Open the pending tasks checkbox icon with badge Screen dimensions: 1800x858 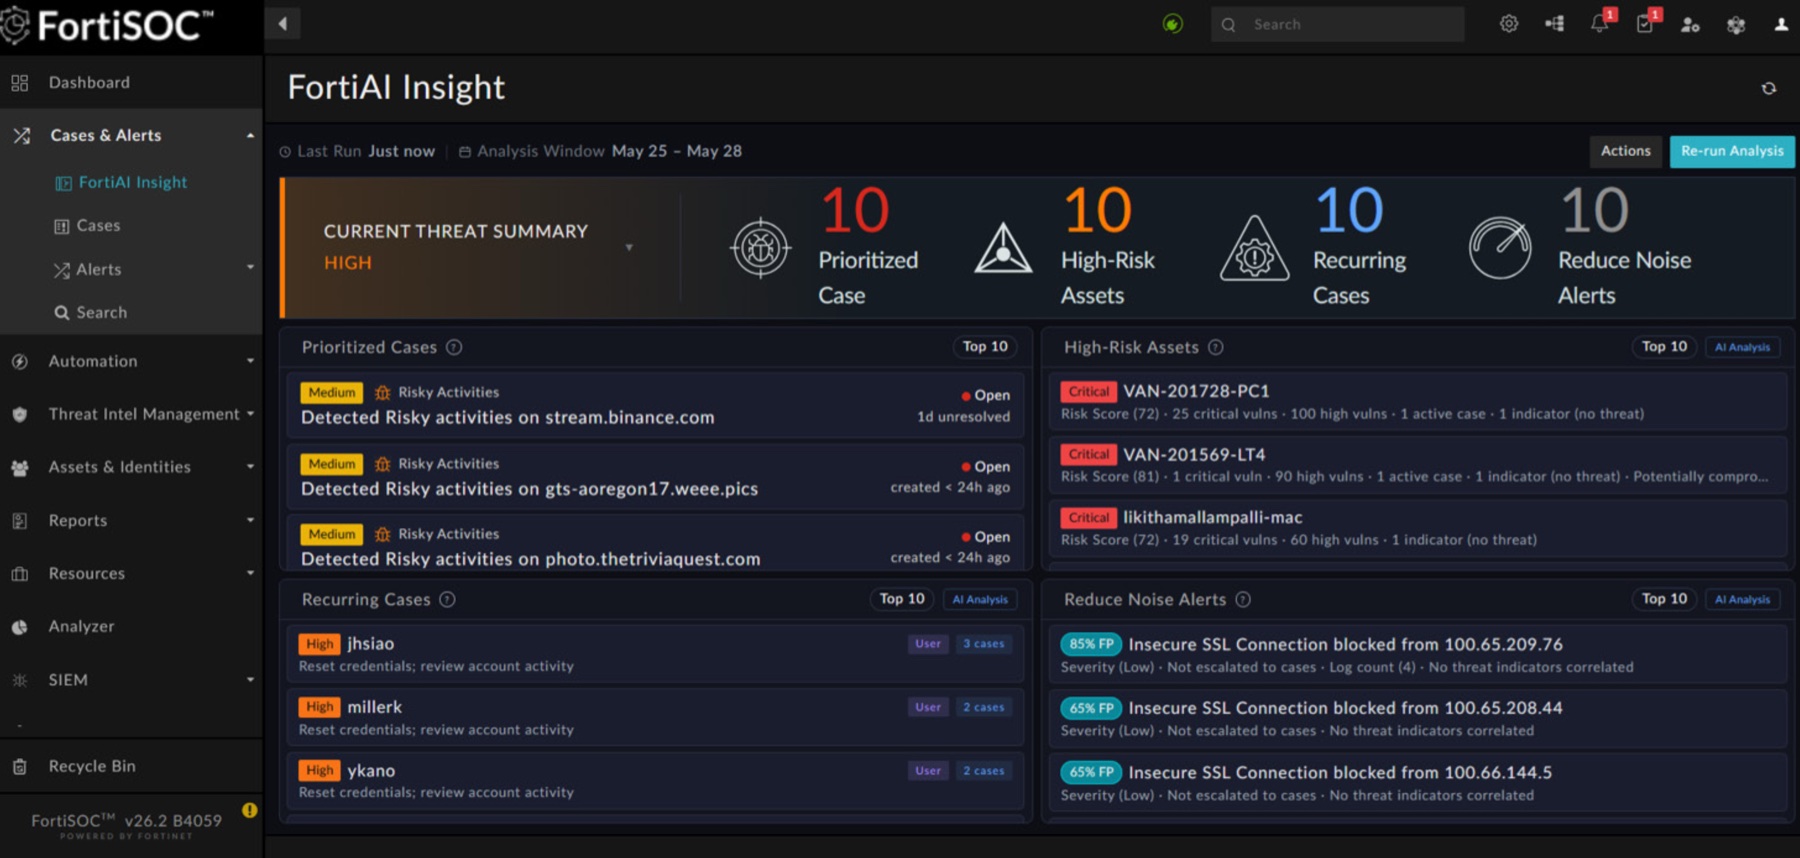coord(1646,23)
